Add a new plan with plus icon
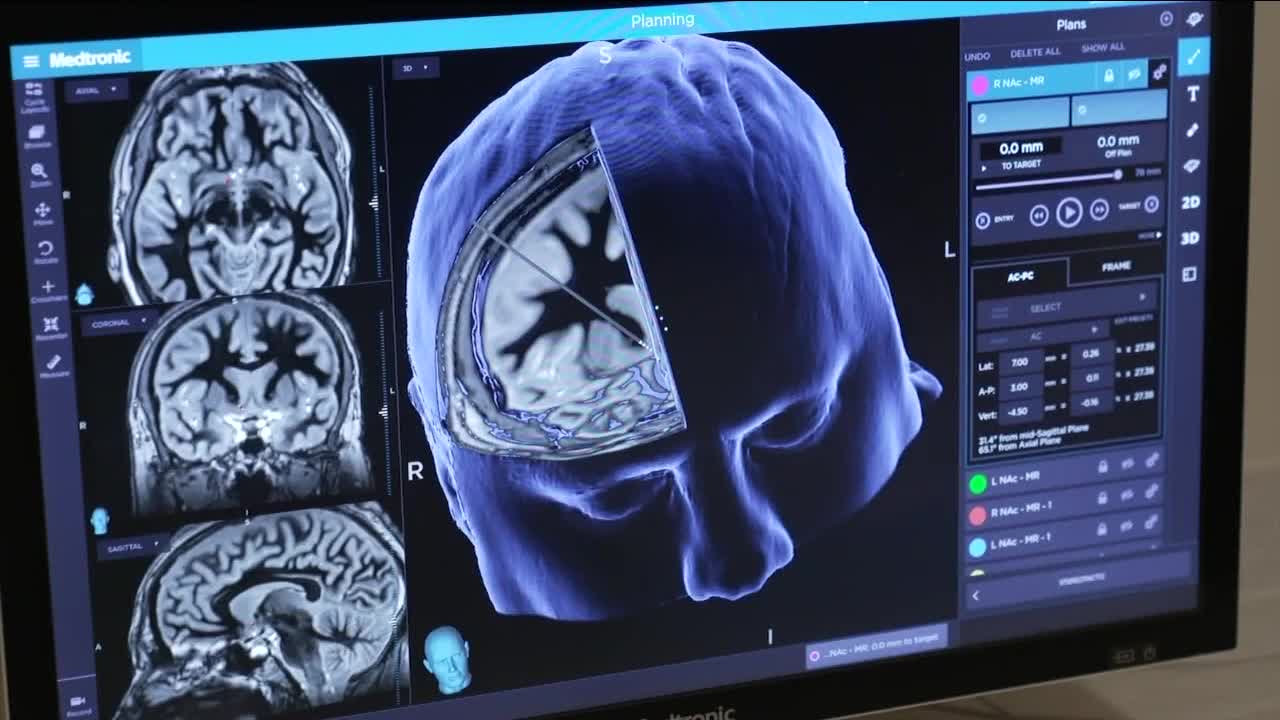This screenshot has height=720, width=1280. pyautogui.click(x=1166, y=19)
